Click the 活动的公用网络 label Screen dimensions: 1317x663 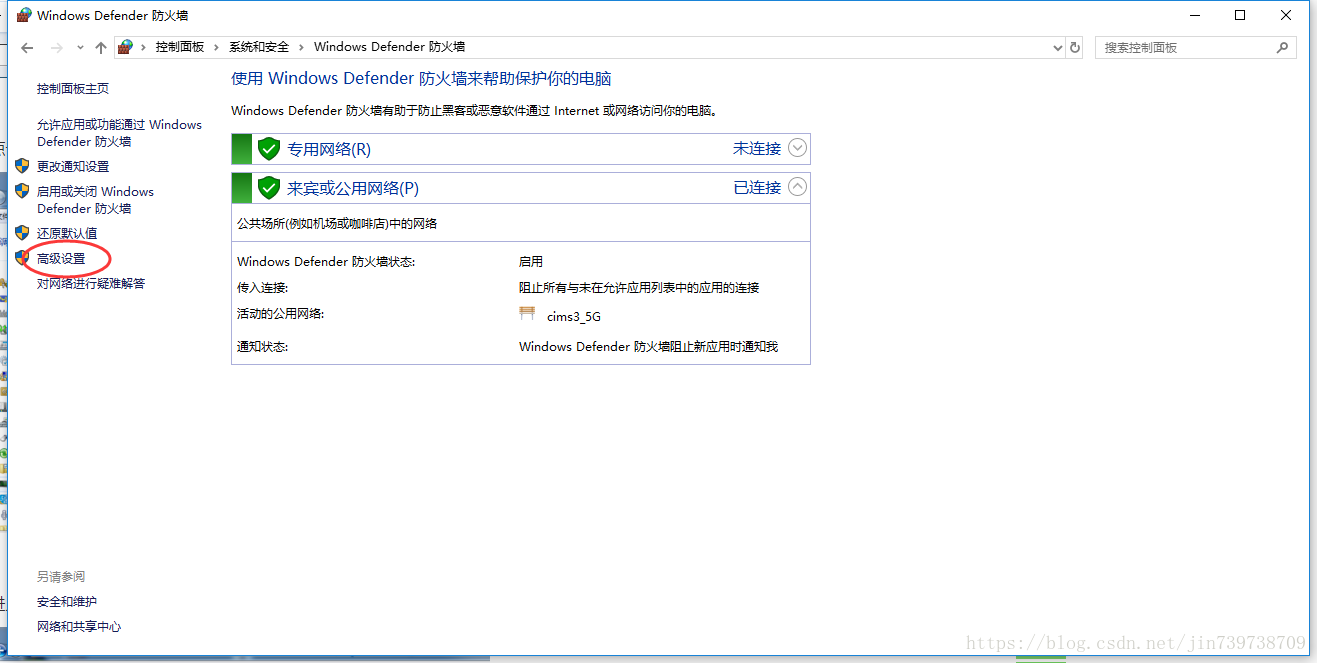(x=281, y=314)
